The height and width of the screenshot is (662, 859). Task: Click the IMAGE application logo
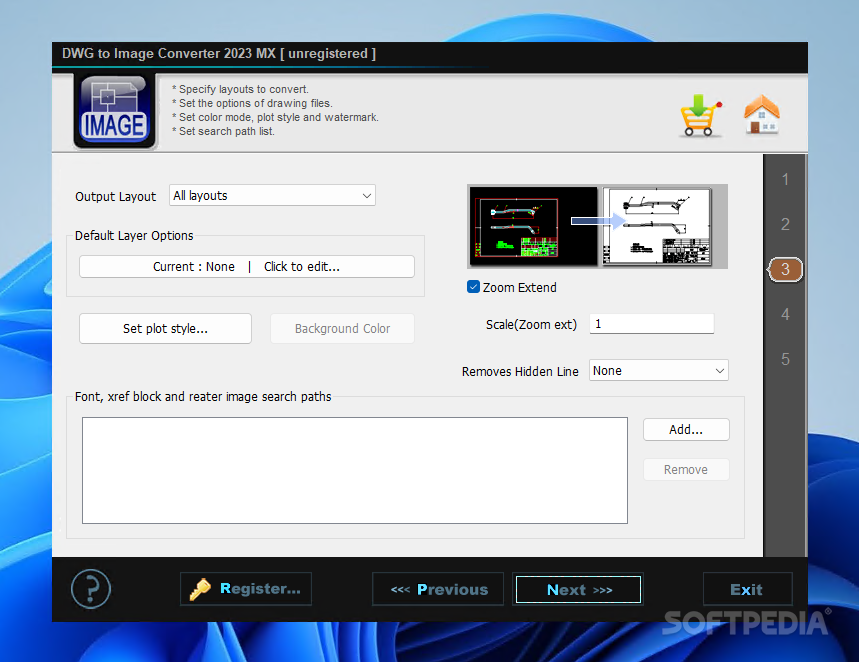click(114, 111)
